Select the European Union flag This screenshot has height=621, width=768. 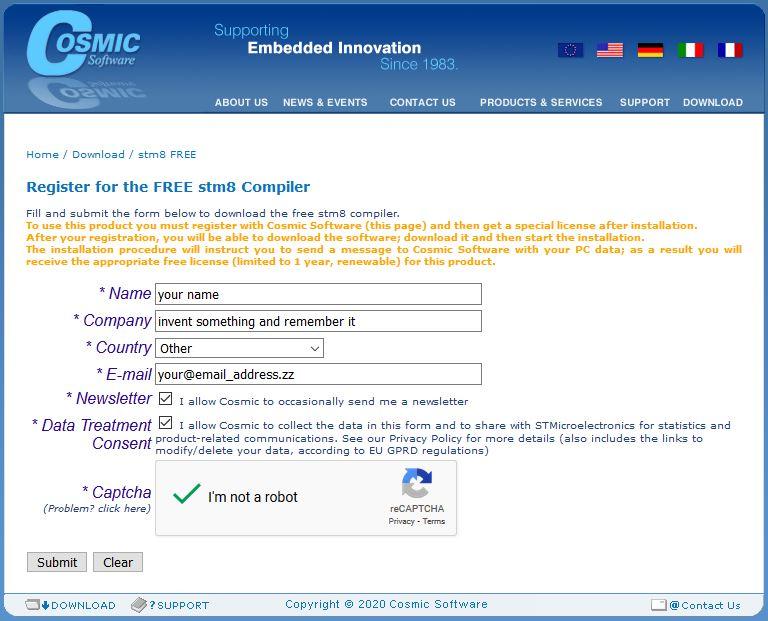[x=571, y=50]
